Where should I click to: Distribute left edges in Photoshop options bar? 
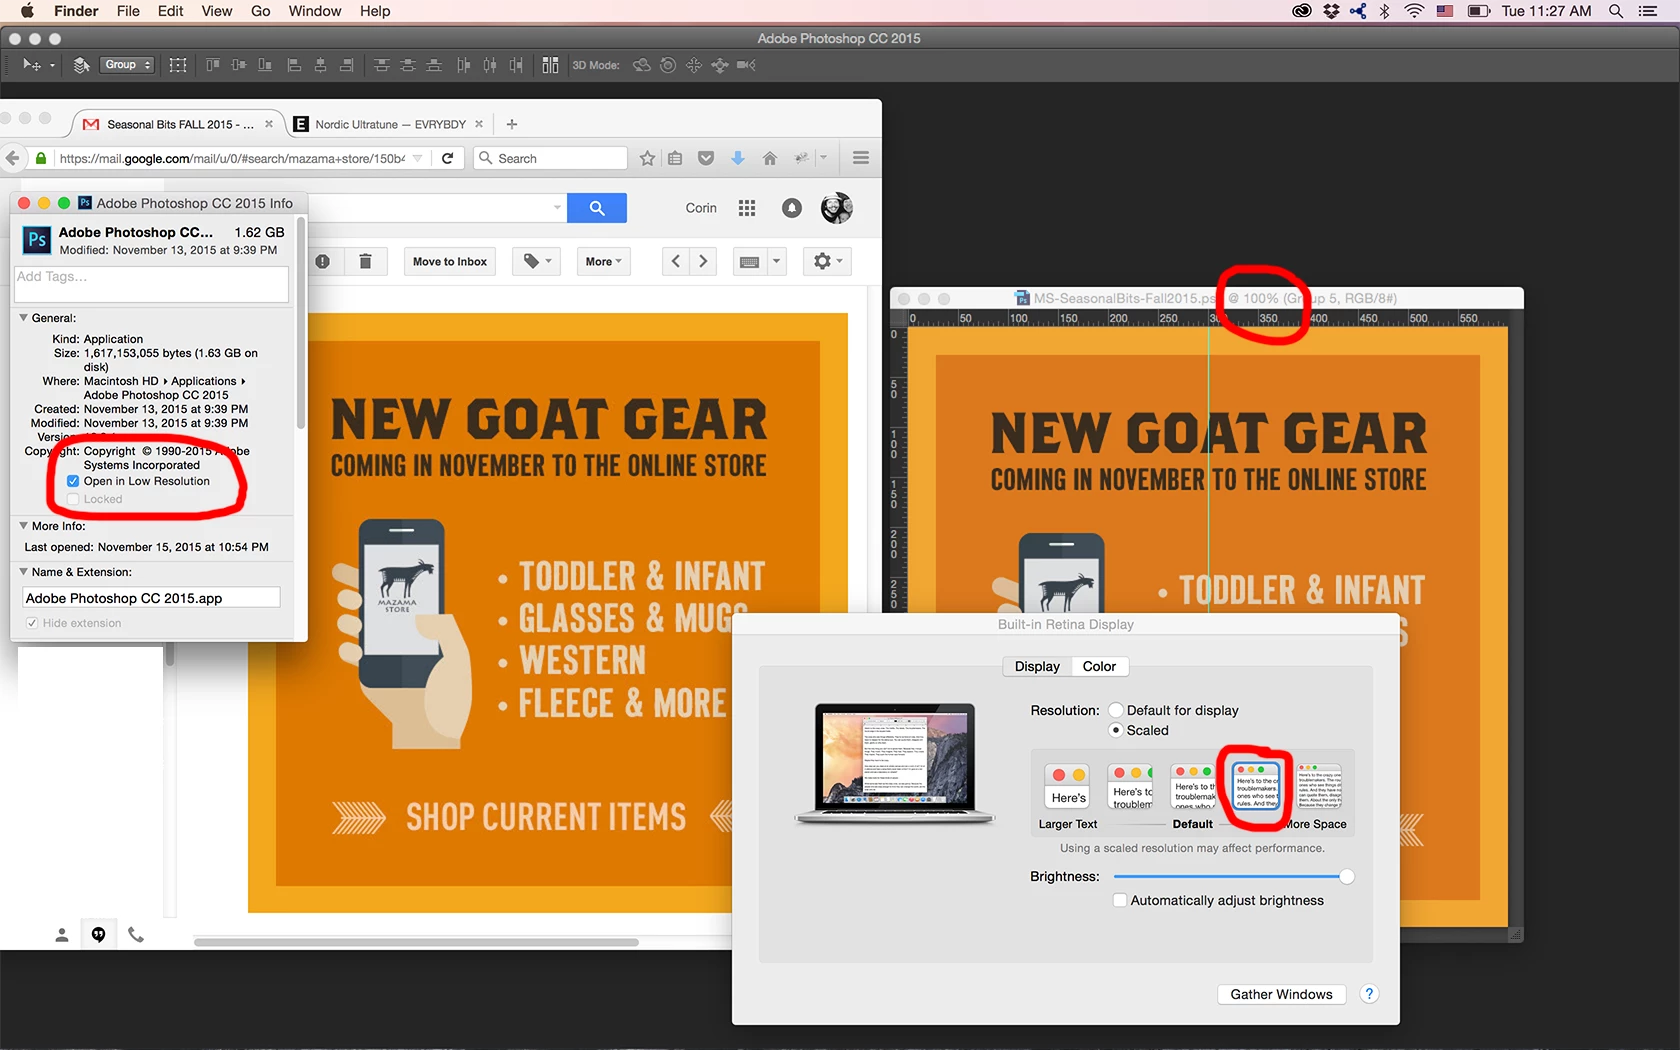[x=463, y=65]
